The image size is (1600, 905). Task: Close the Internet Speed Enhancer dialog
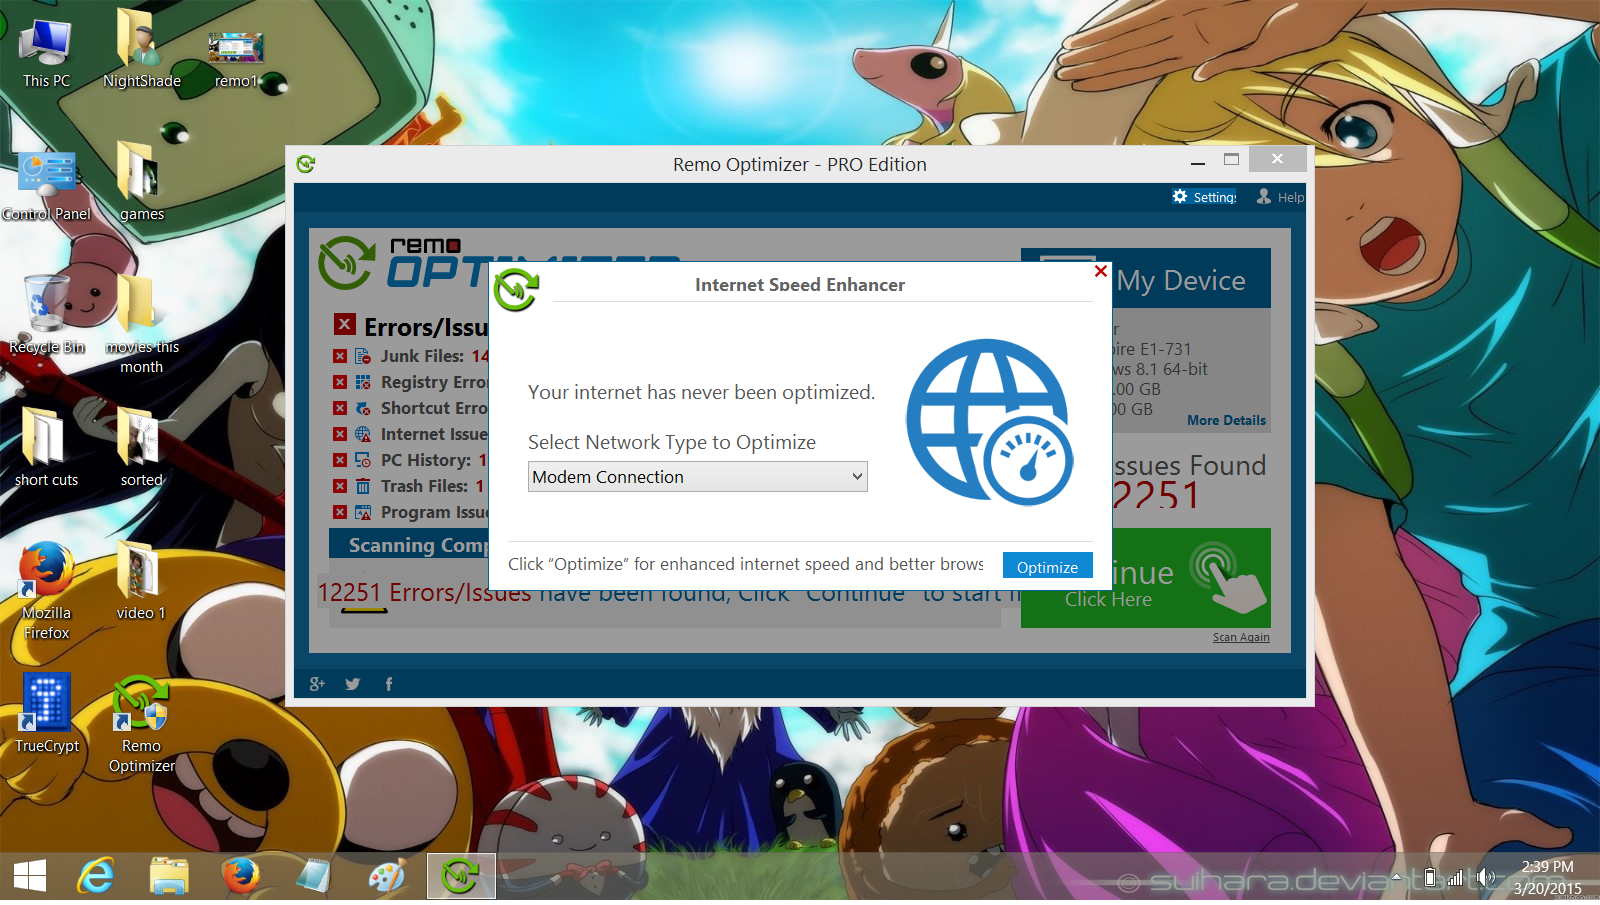pyautogui.click(x=1101, y=271)
